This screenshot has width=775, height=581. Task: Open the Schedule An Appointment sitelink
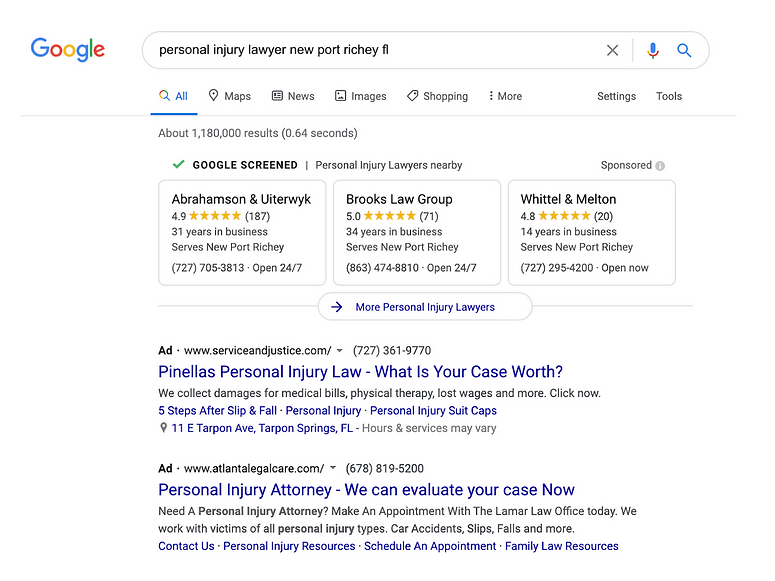pos(430,546)
